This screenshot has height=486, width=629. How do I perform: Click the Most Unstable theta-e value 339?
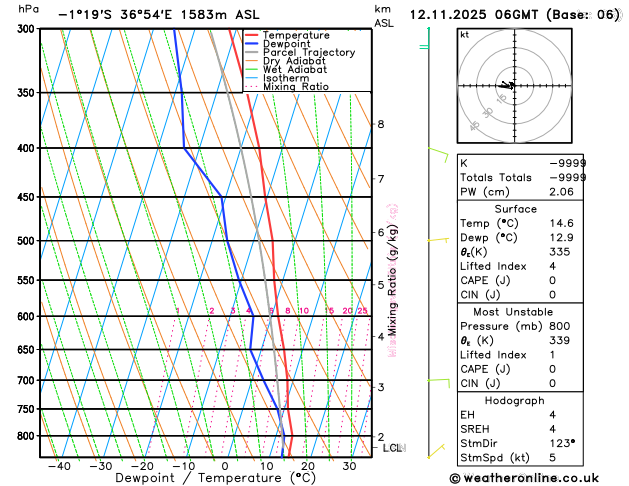[560, 340]
